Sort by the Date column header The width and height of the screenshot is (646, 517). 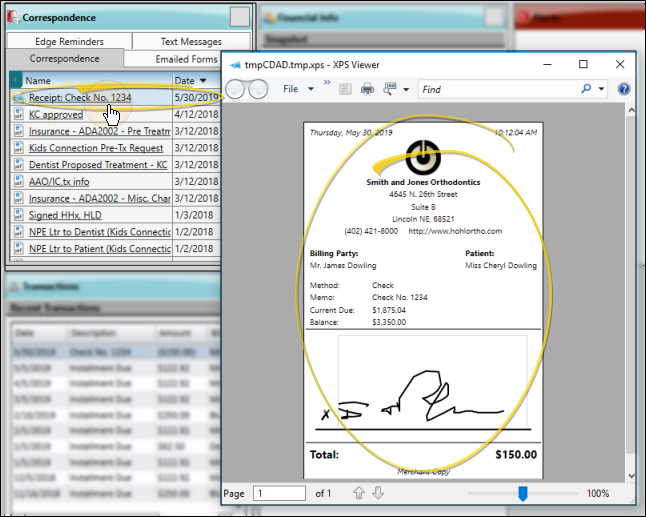[x=190, y=80]
